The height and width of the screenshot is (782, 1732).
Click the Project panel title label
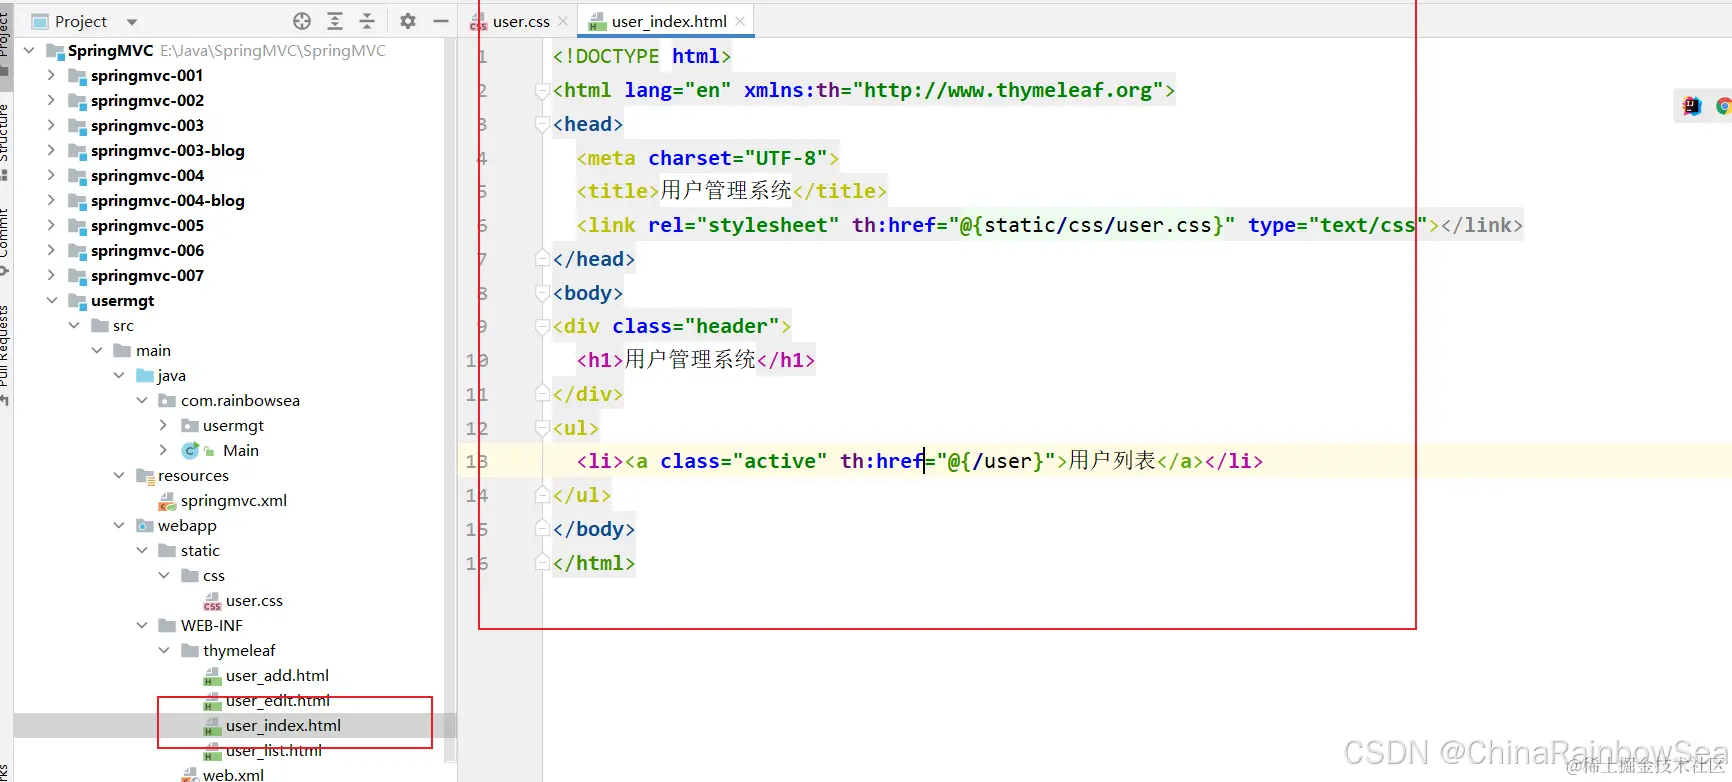[x=81, y=21]
